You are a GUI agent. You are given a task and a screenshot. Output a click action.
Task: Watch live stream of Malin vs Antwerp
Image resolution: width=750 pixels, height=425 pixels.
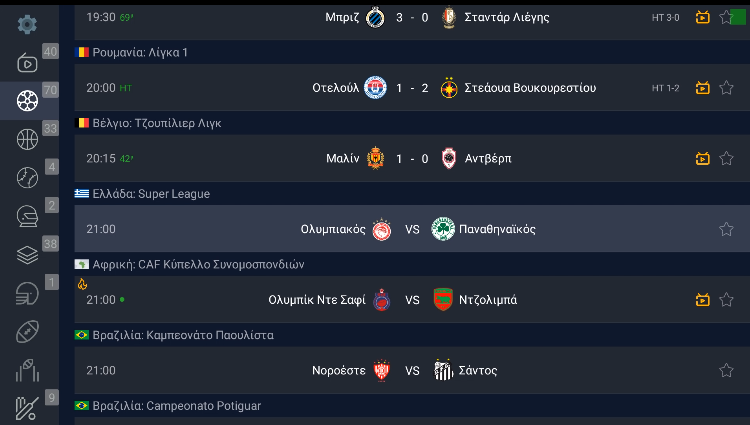703,158
